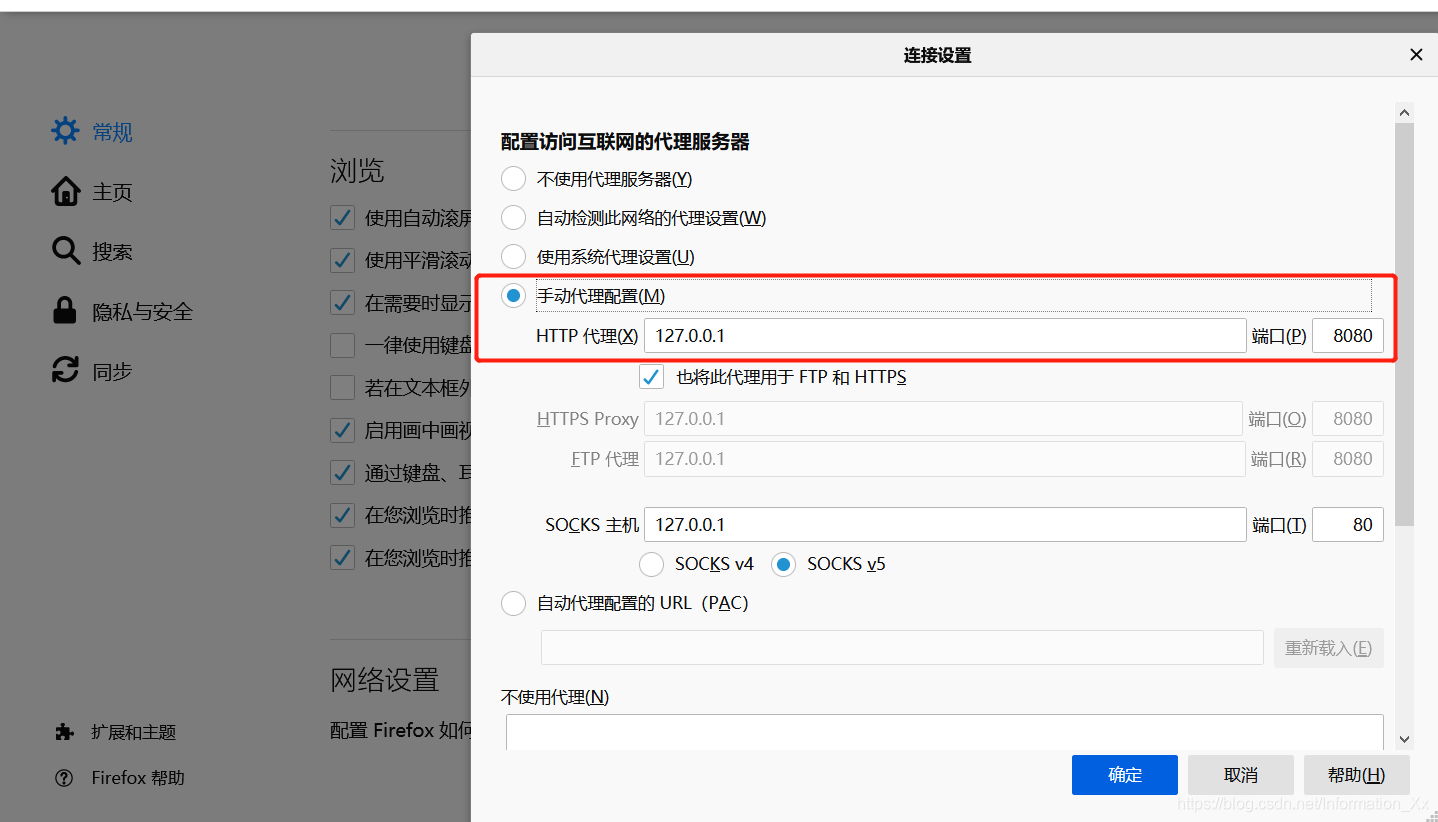The width and height of the screenshot is (1438, 822).
Task: Click the 重新载入 button
Action: coord(1328,647)
